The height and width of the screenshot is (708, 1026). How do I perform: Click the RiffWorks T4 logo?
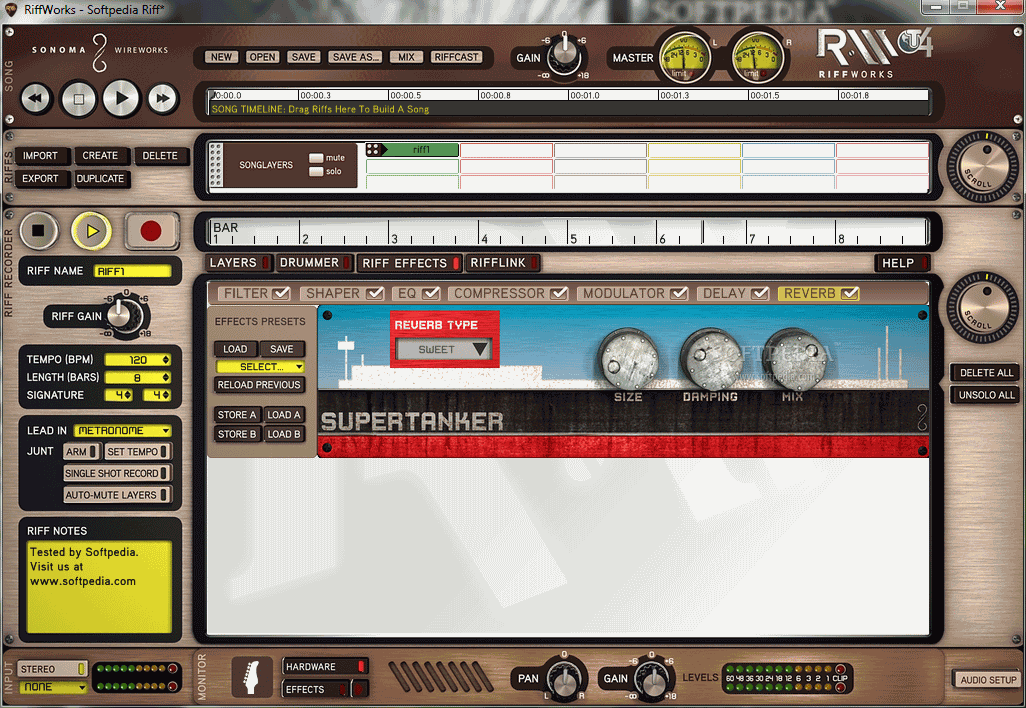tap(874, 54)
